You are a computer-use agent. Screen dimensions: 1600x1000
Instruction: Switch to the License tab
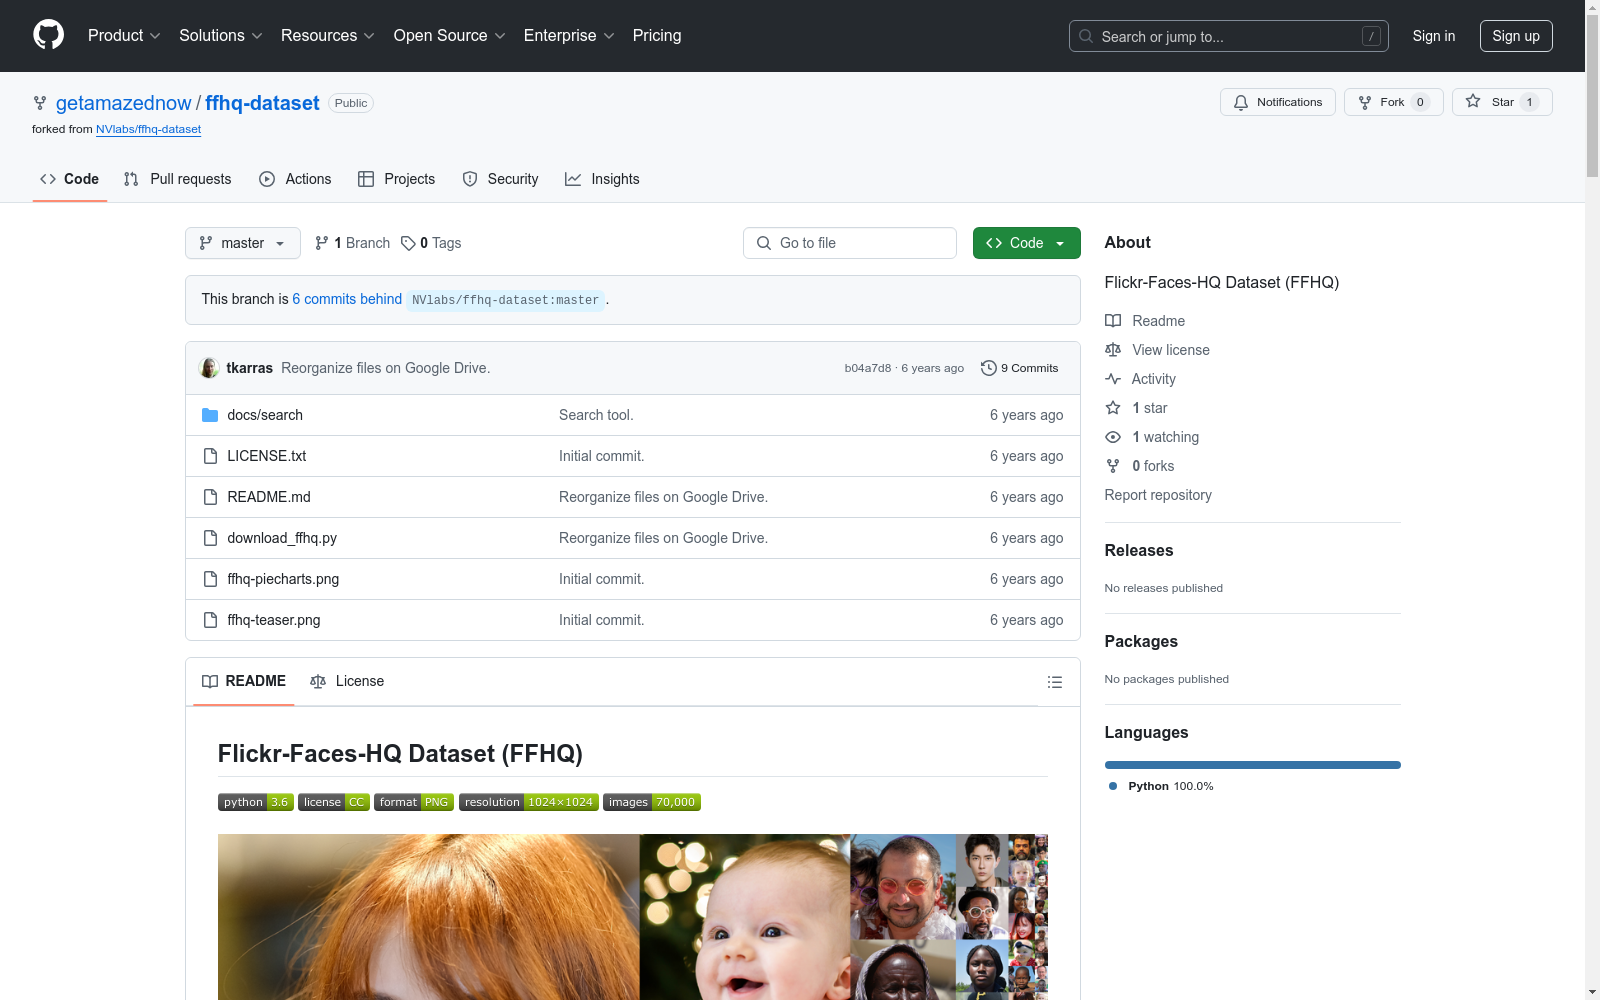[347, 681]
